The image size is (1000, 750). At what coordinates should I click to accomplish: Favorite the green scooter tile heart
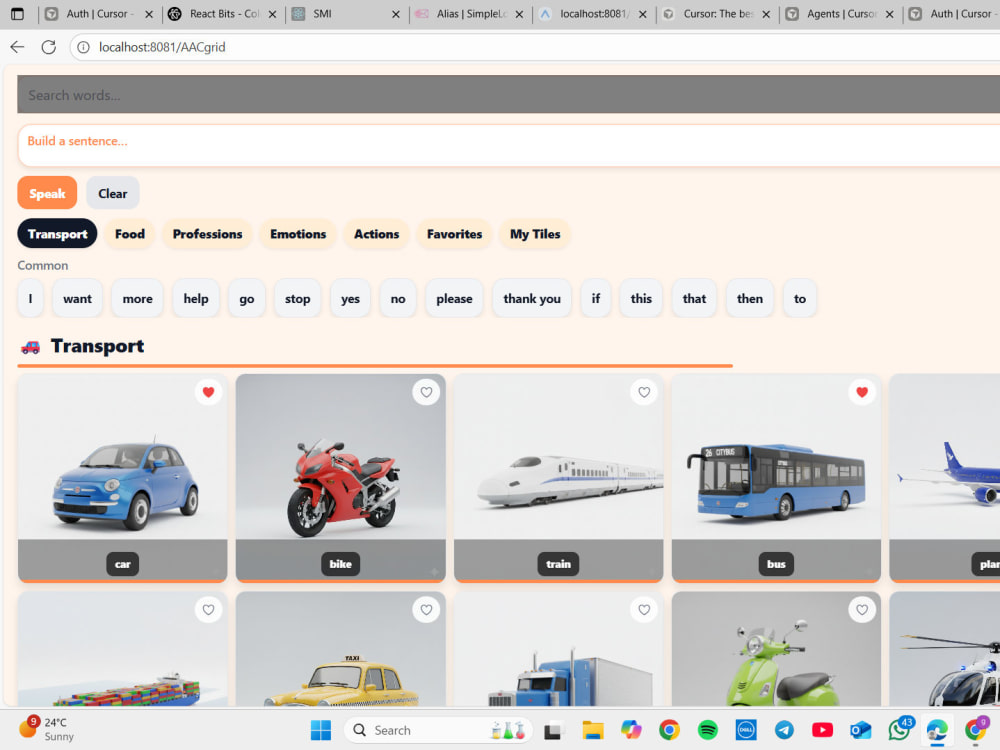tap(862, 610)
